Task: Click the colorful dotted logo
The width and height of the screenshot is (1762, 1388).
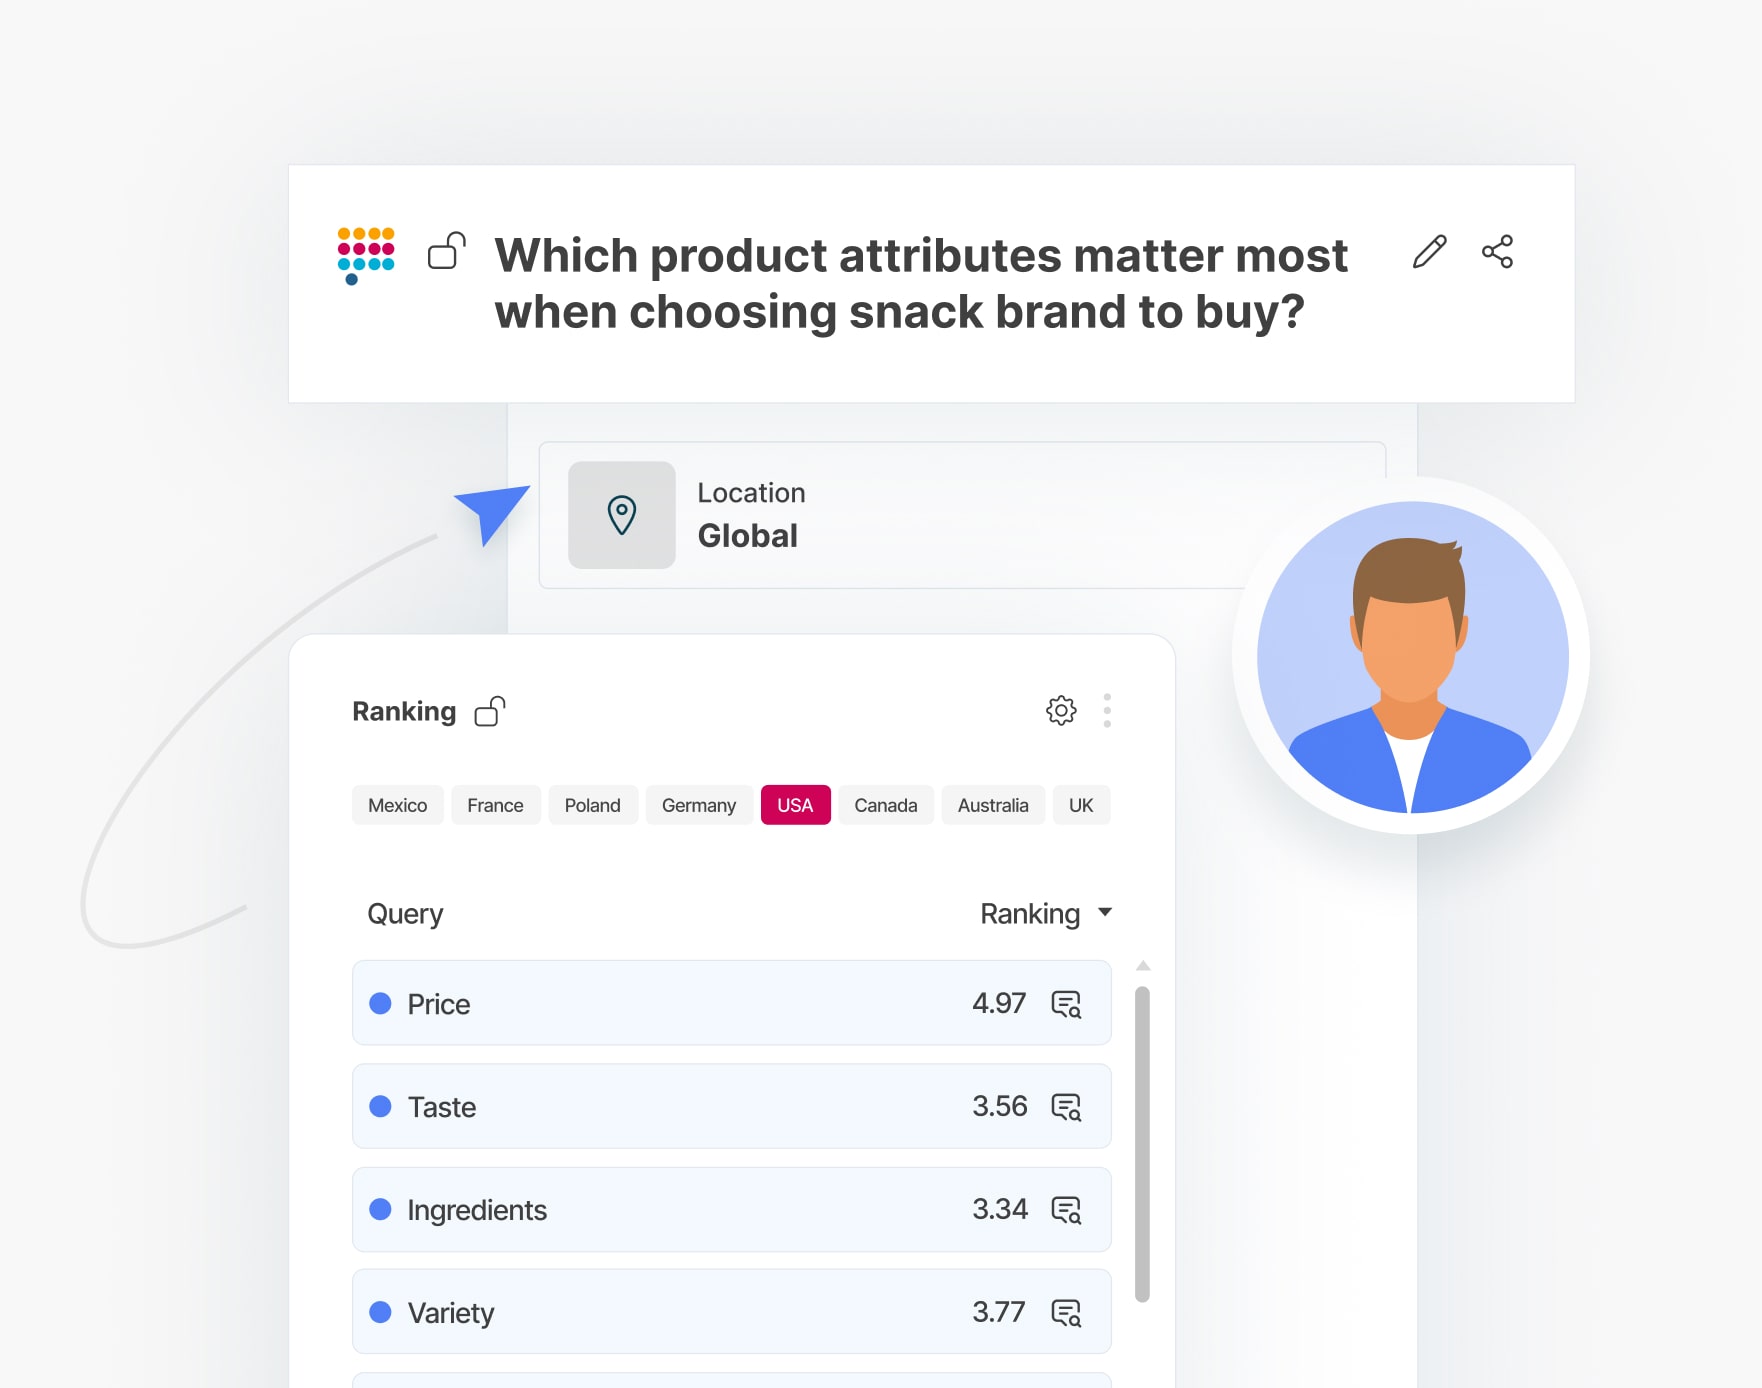Action: (x=366, y=255)
